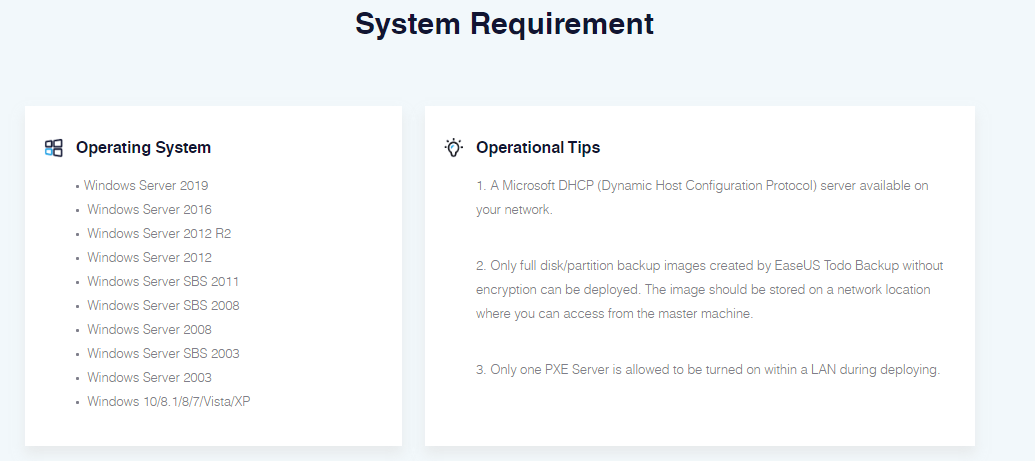This screenshot has height=461, width=1035.
Task: Click the Windows Server SBS 2008 entry
Action: (x=163, y=305)
